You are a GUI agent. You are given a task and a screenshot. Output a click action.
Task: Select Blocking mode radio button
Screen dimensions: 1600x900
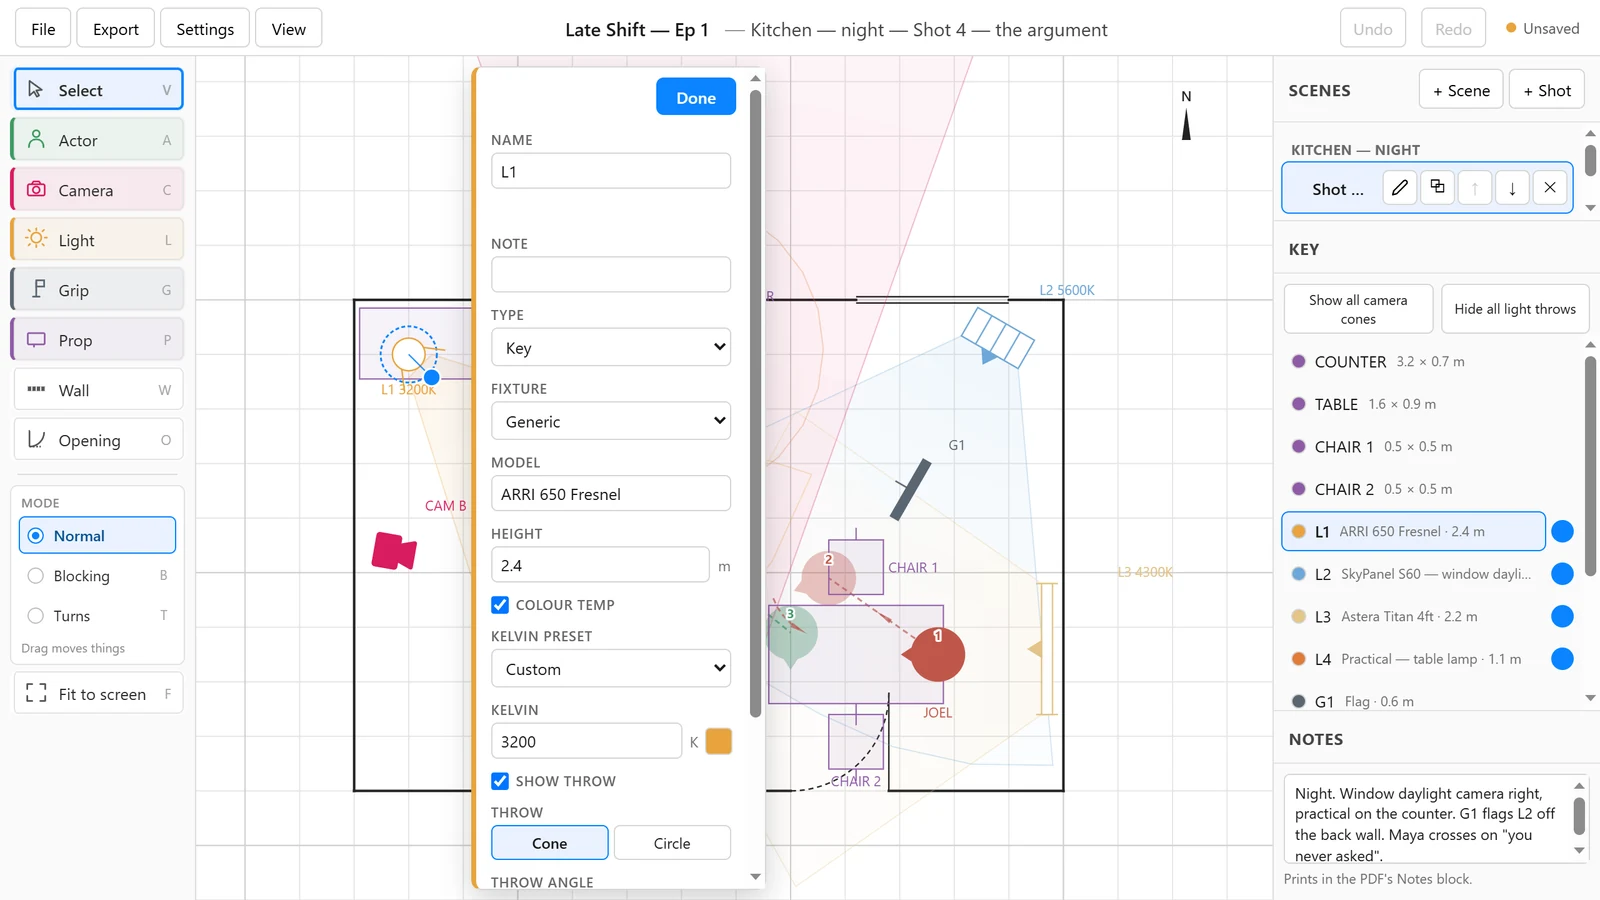tap(36, 576)
